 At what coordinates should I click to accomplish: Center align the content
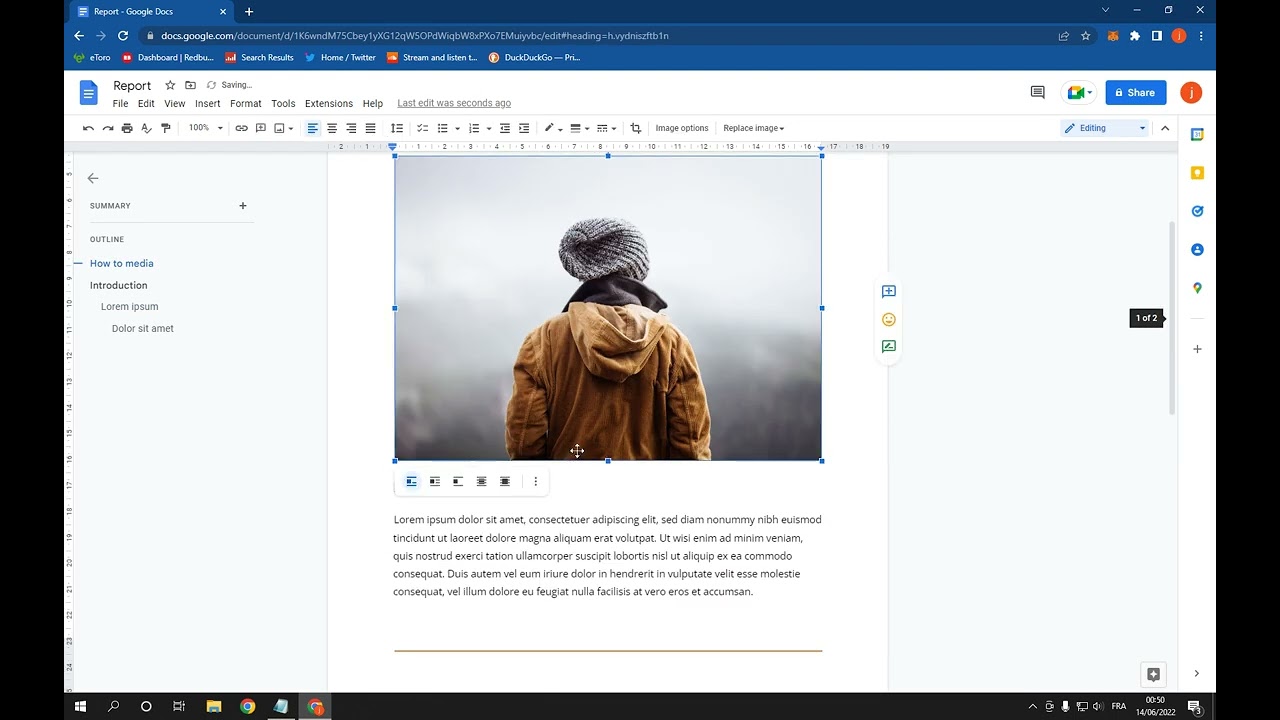(332, 128)
